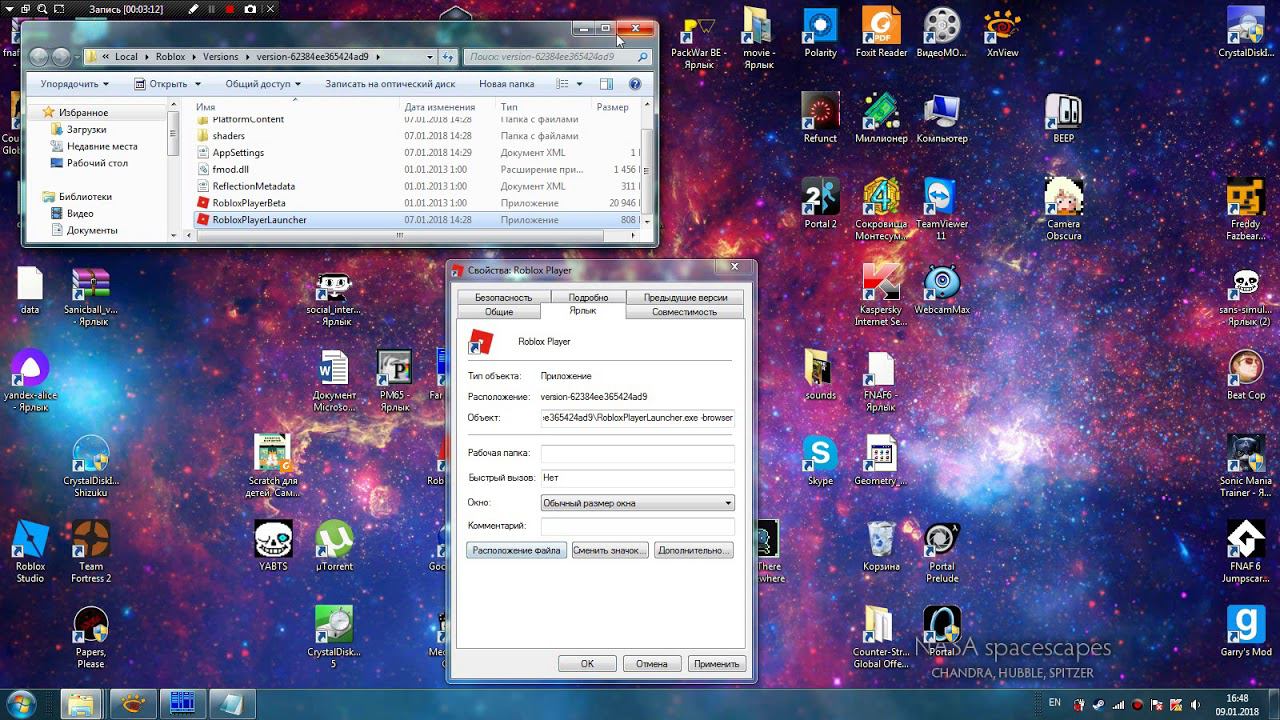Switch to the Подробно tab
The image size is (1280, 720).
[588, 297]
